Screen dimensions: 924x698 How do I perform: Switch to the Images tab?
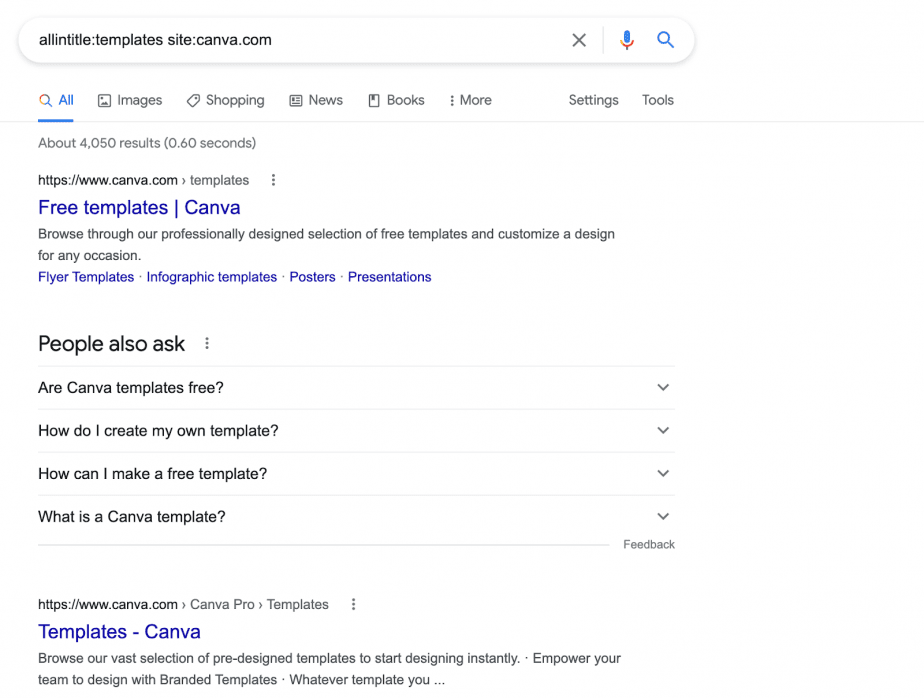tap(130, 100)
